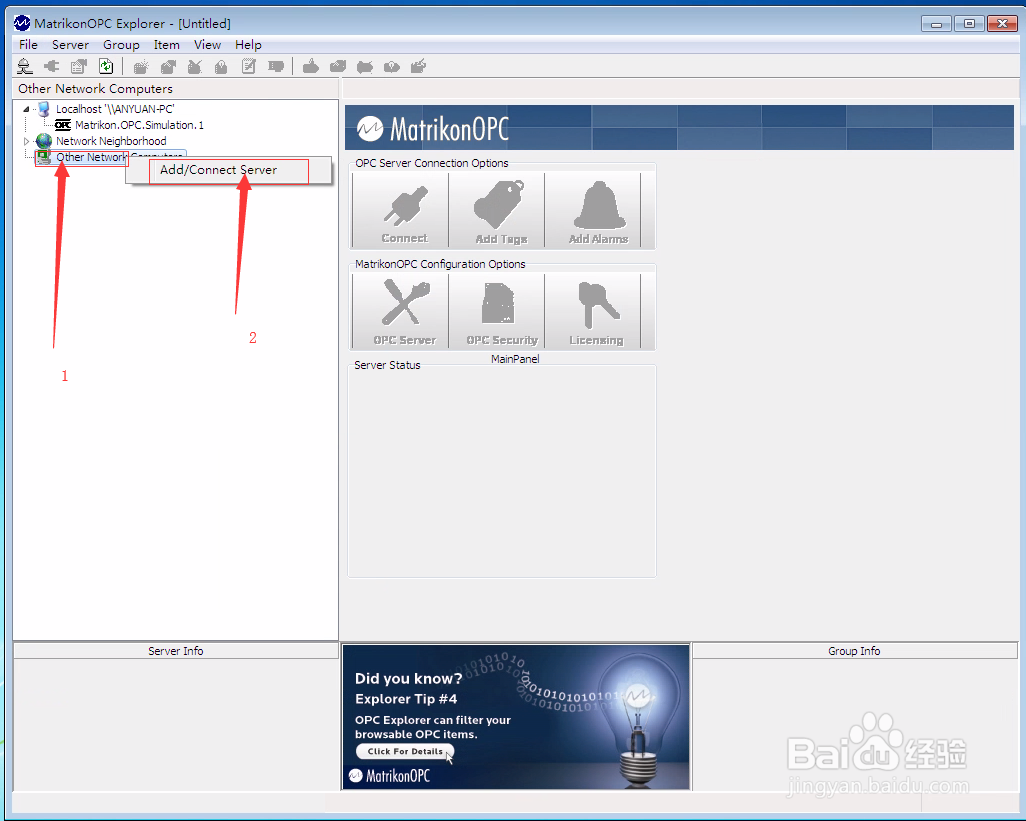The image size is (1026, 821).
Task: Select Localhost '\\ANYUAN-PC' tree item
Action: [115, 109]
